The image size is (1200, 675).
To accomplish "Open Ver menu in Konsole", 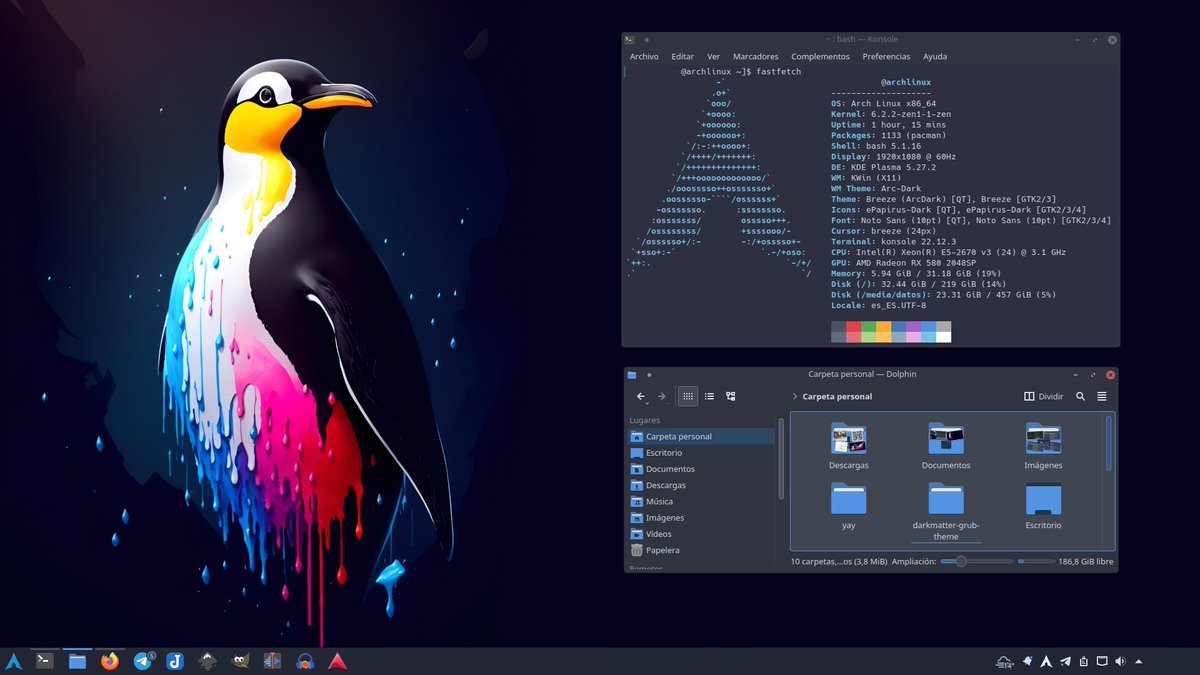I will (713, 57).
